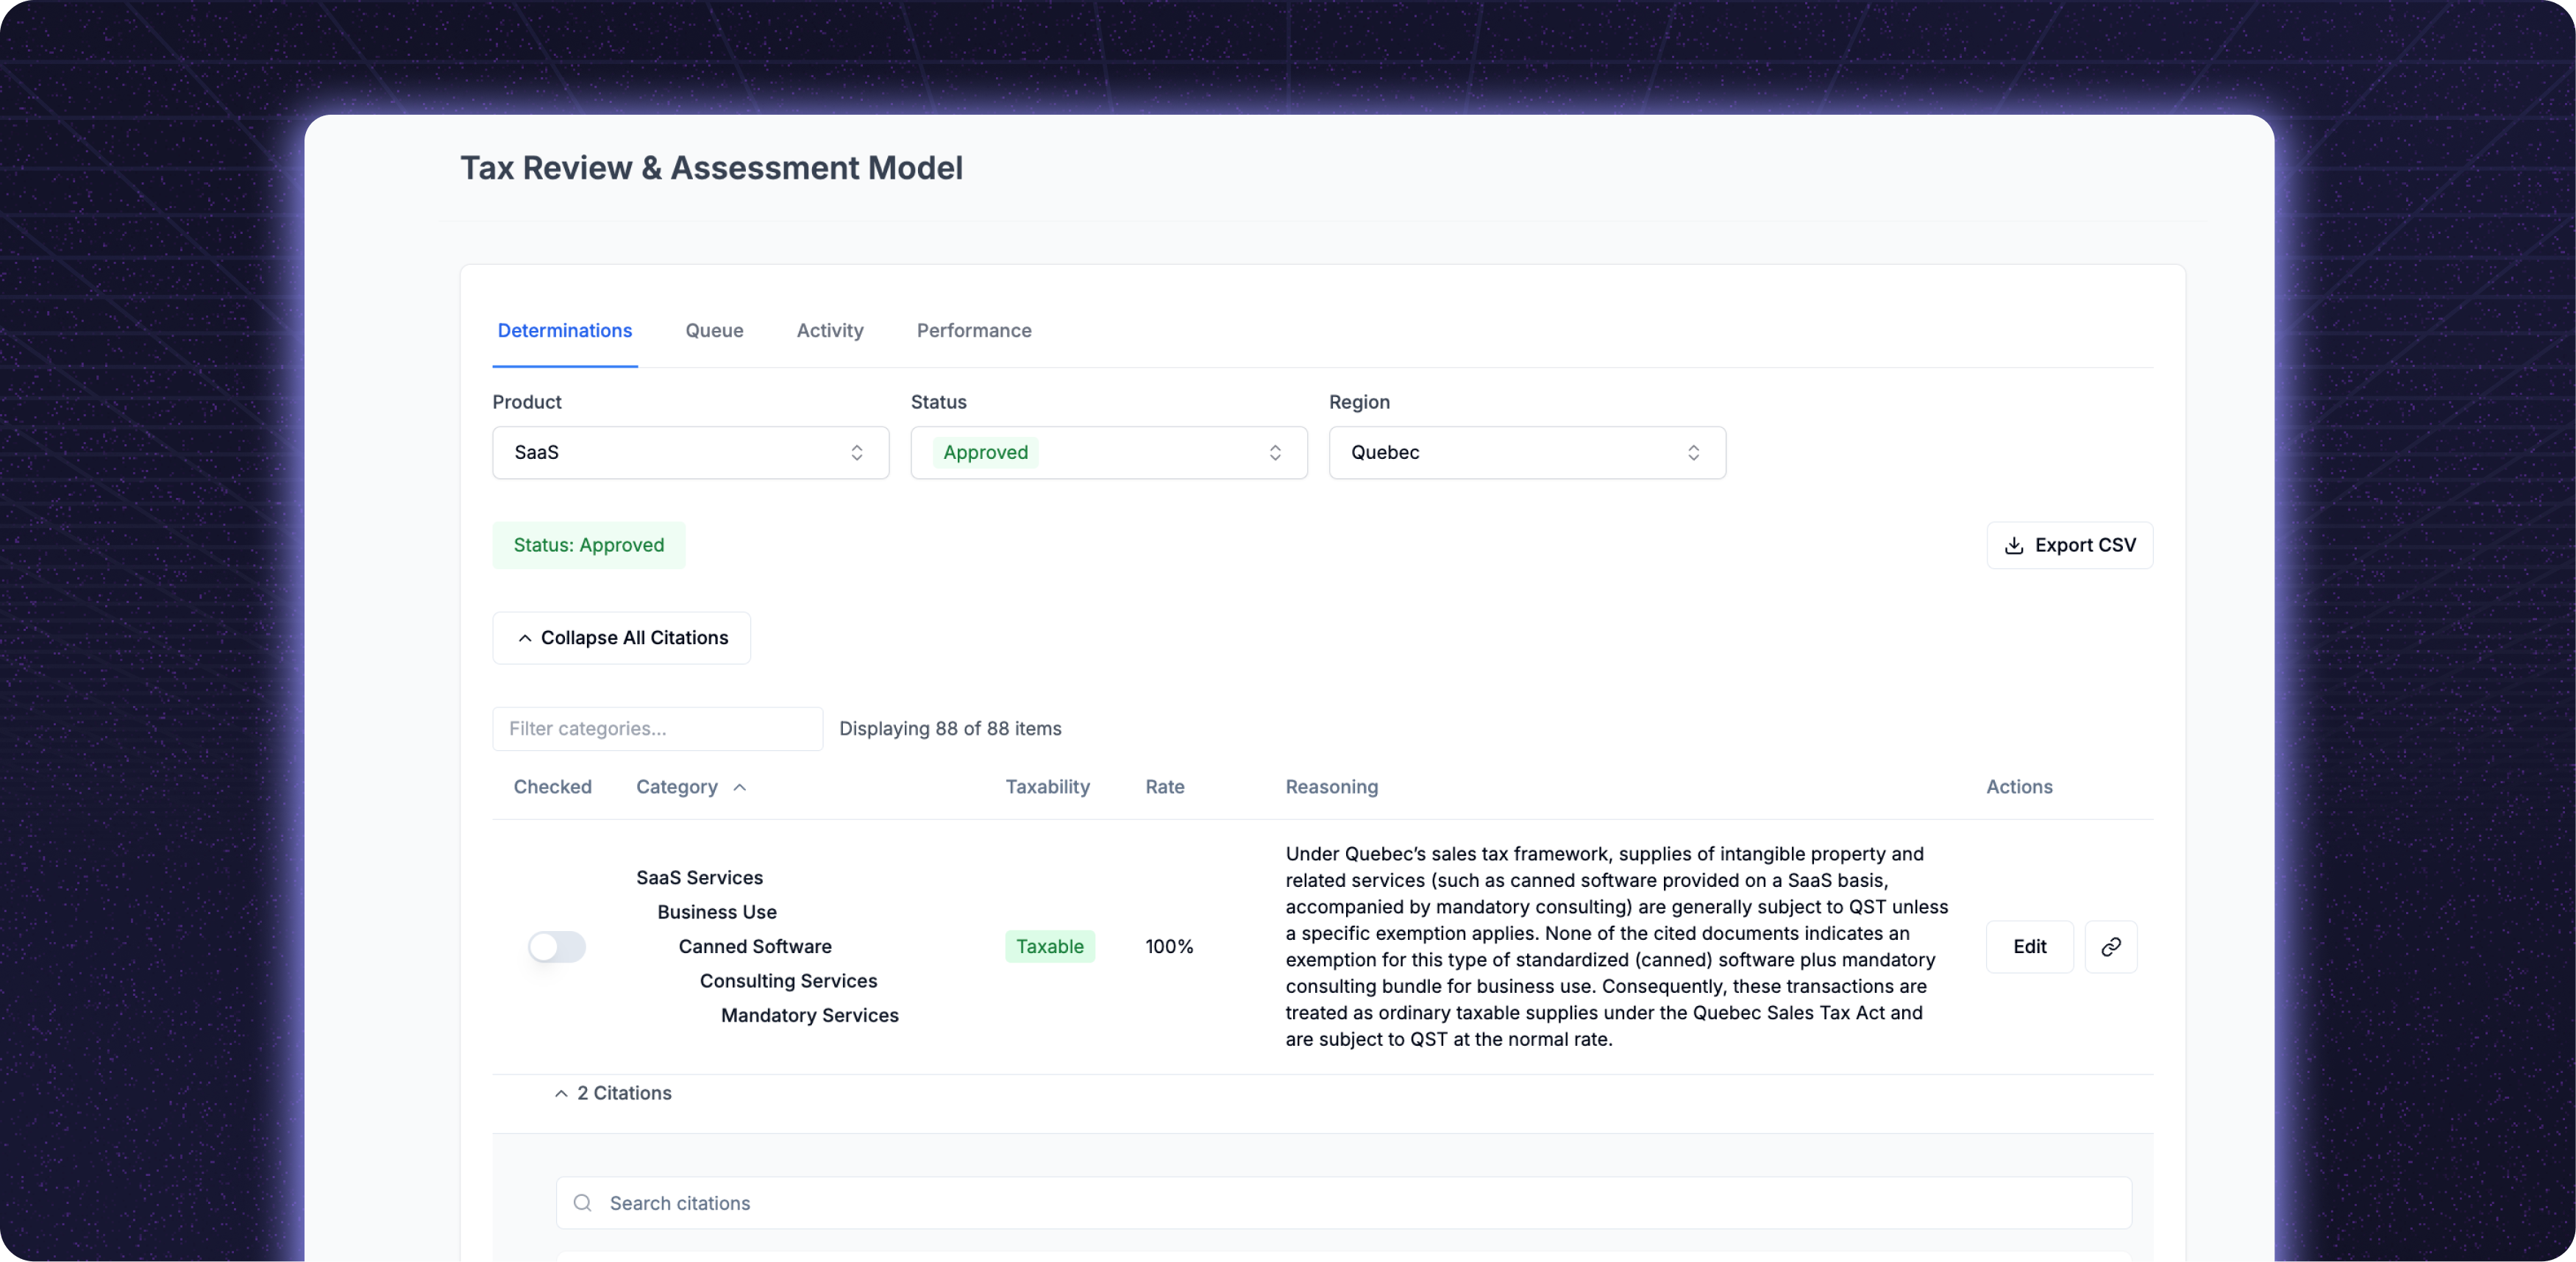Select the Determinations tab
Viewport: 2576px width, 1262px height.
pos(564,330)
